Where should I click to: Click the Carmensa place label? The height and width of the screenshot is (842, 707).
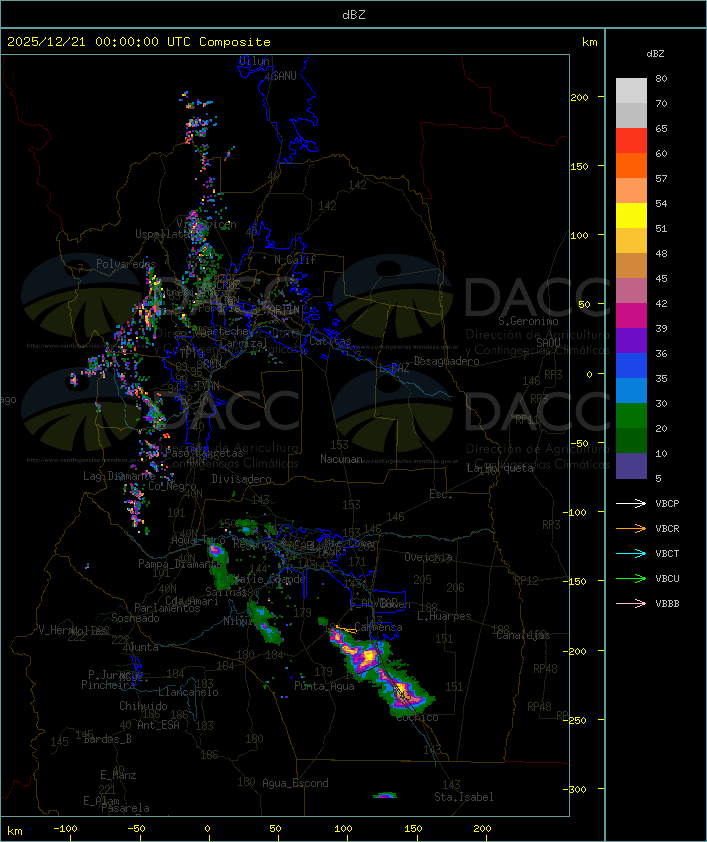point(378,627)
